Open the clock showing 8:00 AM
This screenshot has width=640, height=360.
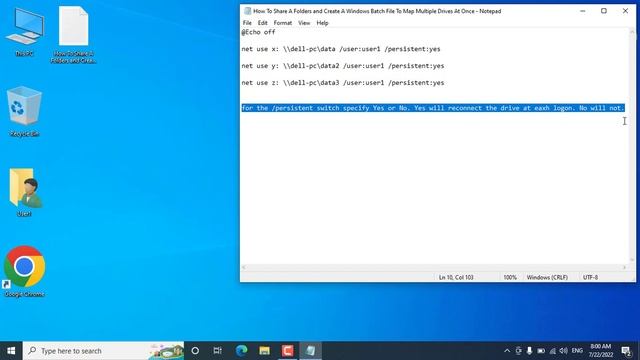coord(600,351)
